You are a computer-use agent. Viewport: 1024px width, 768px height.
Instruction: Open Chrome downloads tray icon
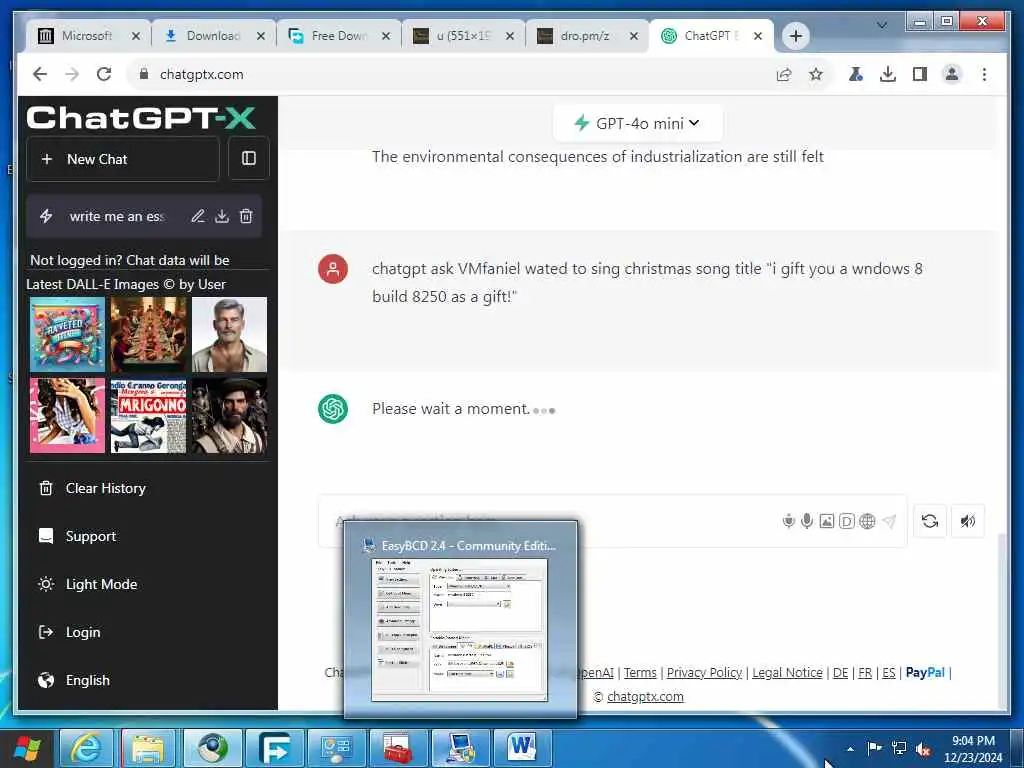(x=888, y=74)
